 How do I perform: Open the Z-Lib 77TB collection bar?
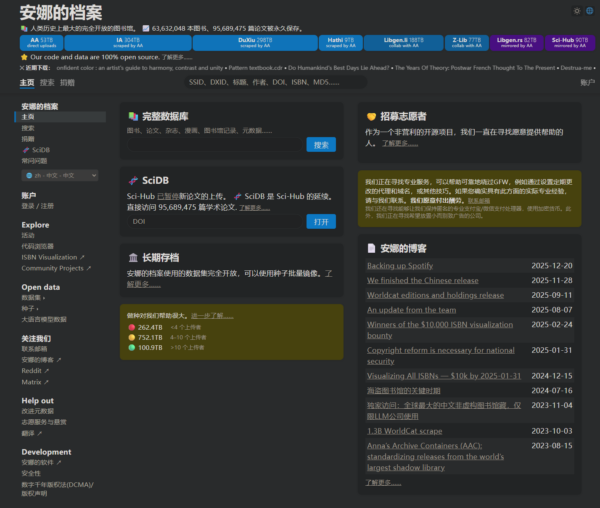click(466, 43)
